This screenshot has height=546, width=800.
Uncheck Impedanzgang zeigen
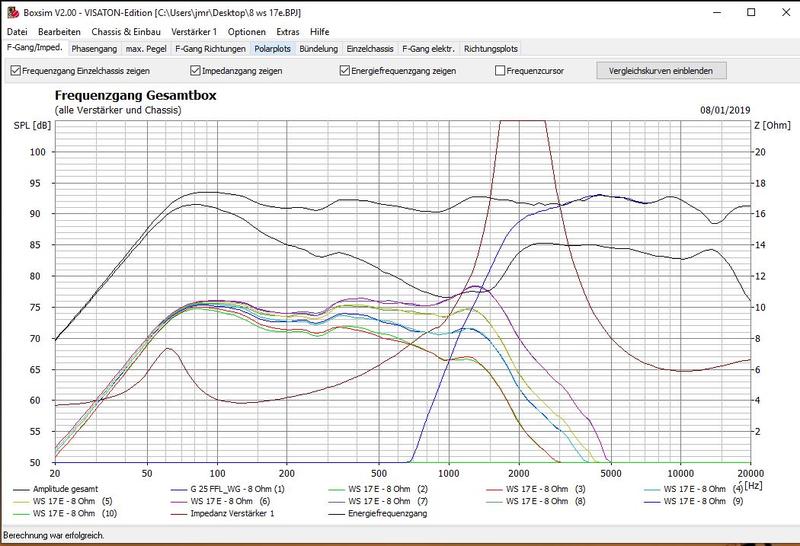196,71
